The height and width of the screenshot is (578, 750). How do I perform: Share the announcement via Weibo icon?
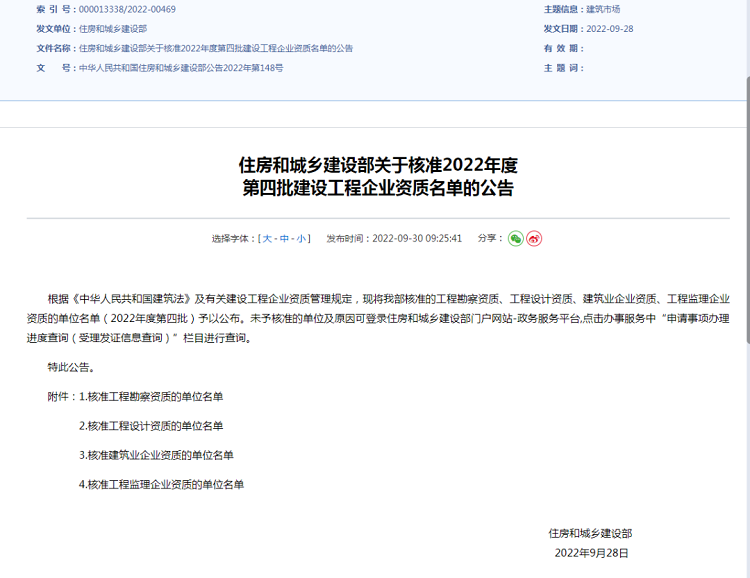534,239
